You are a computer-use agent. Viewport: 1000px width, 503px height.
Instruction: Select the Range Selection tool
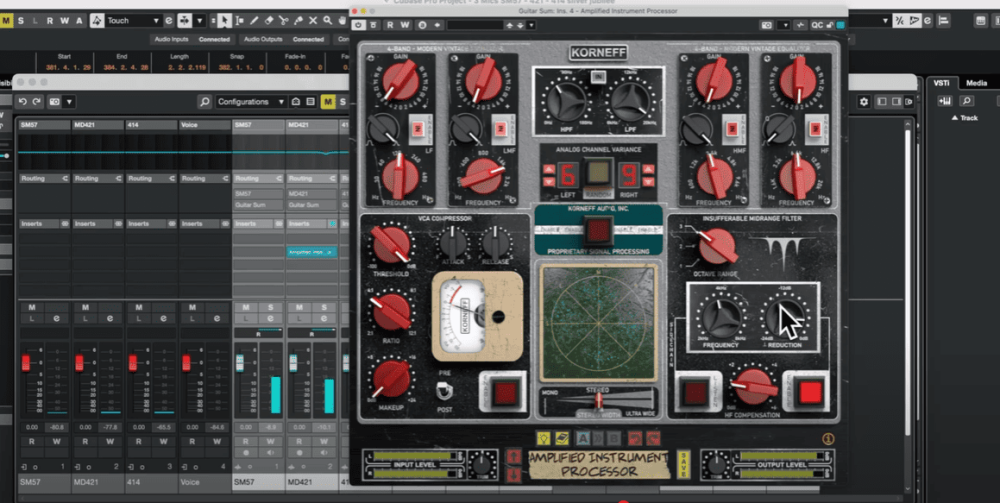(239, 20)
